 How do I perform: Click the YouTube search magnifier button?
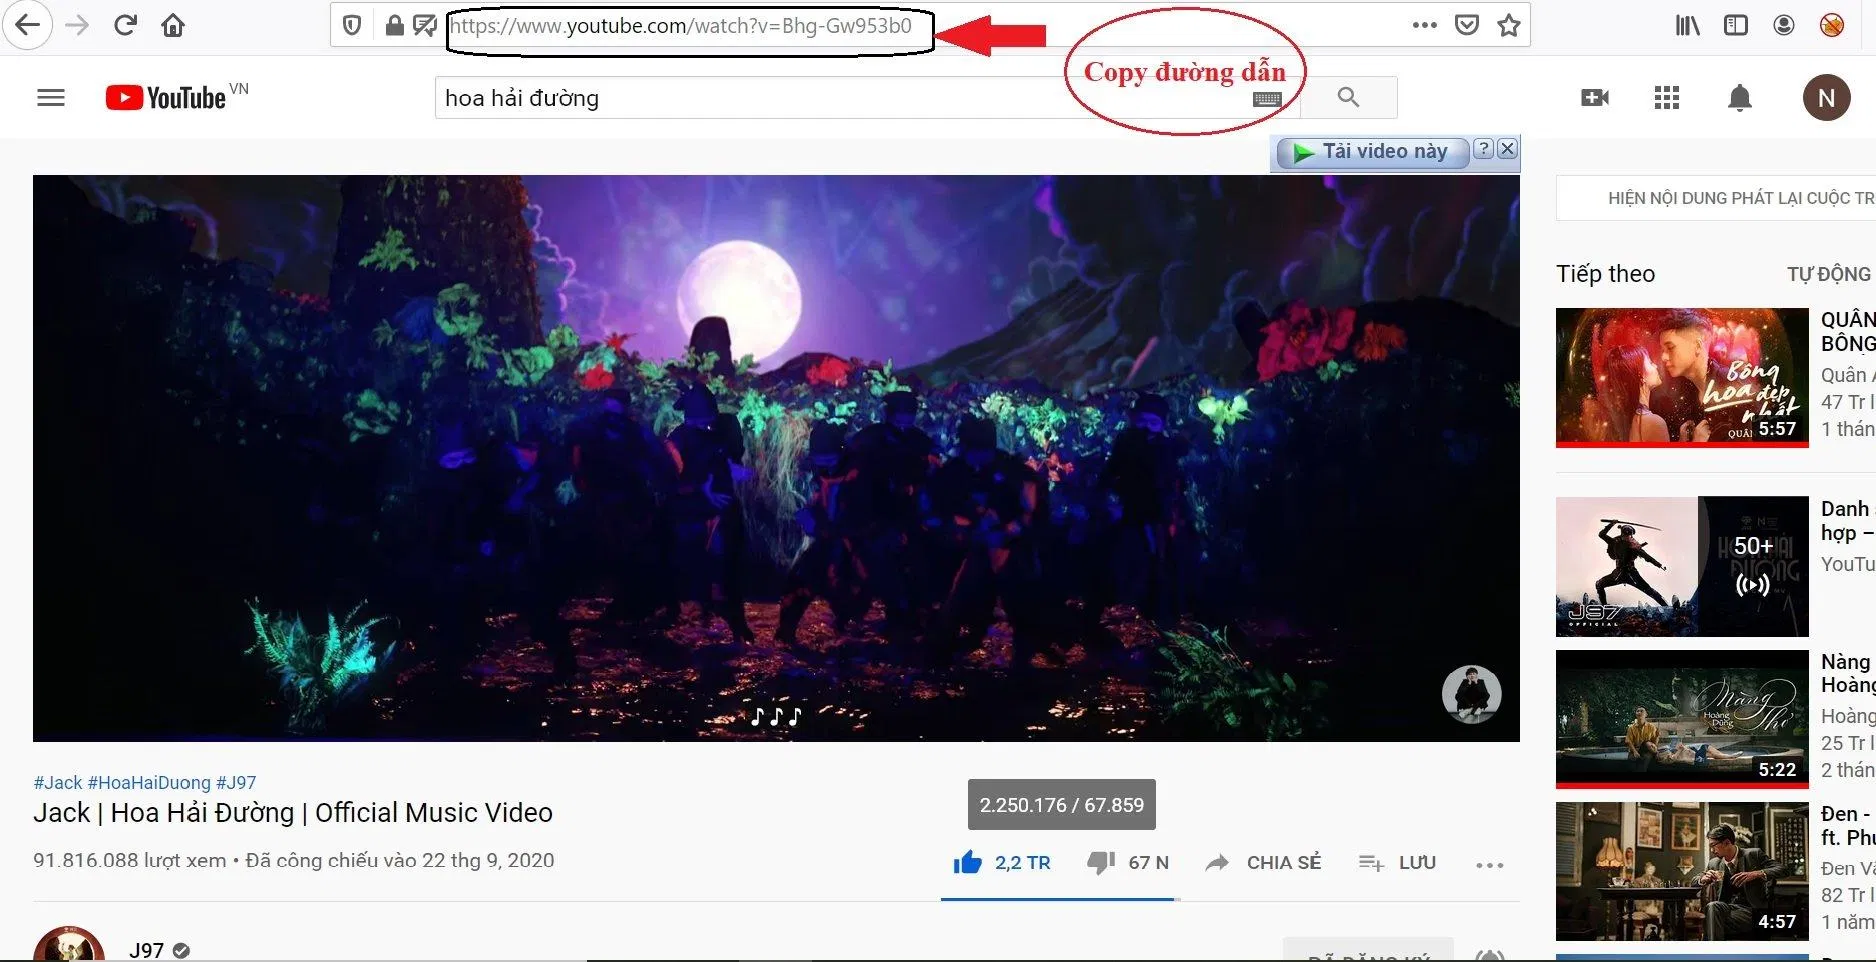[x=1348, y=98]
